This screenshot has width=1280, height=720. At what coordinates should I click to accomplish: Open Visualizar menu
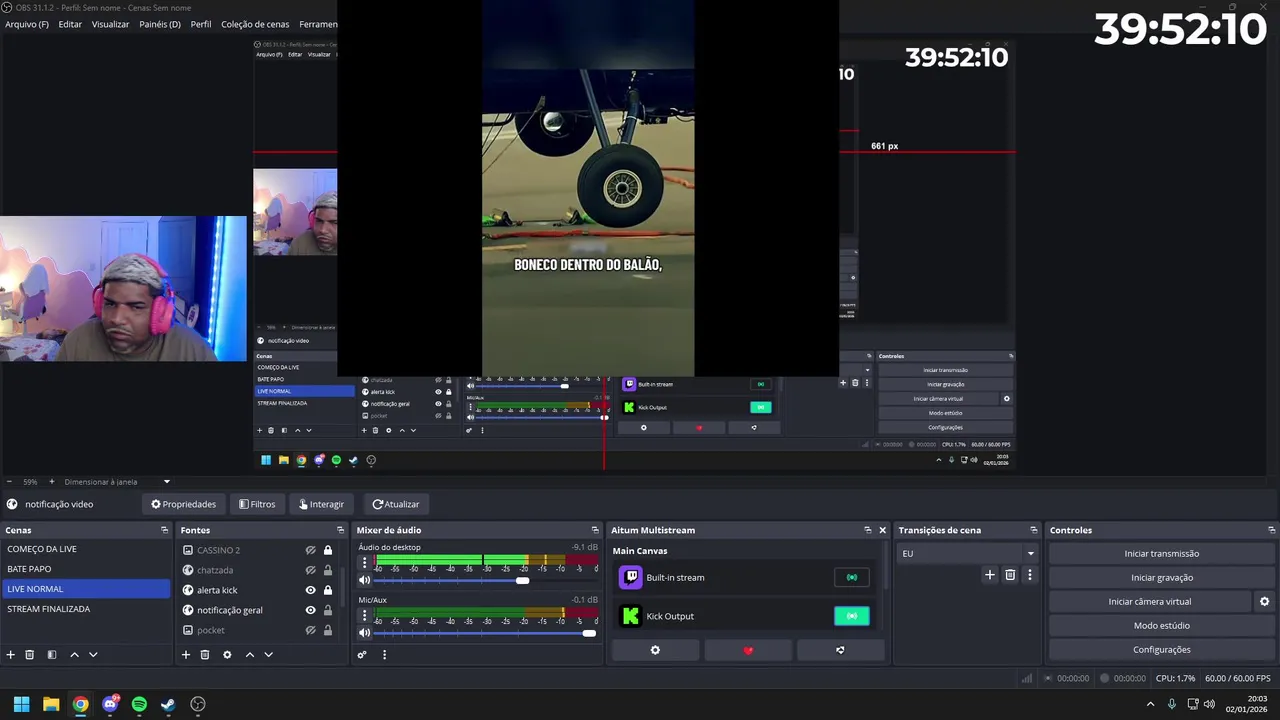coord(110,24)
